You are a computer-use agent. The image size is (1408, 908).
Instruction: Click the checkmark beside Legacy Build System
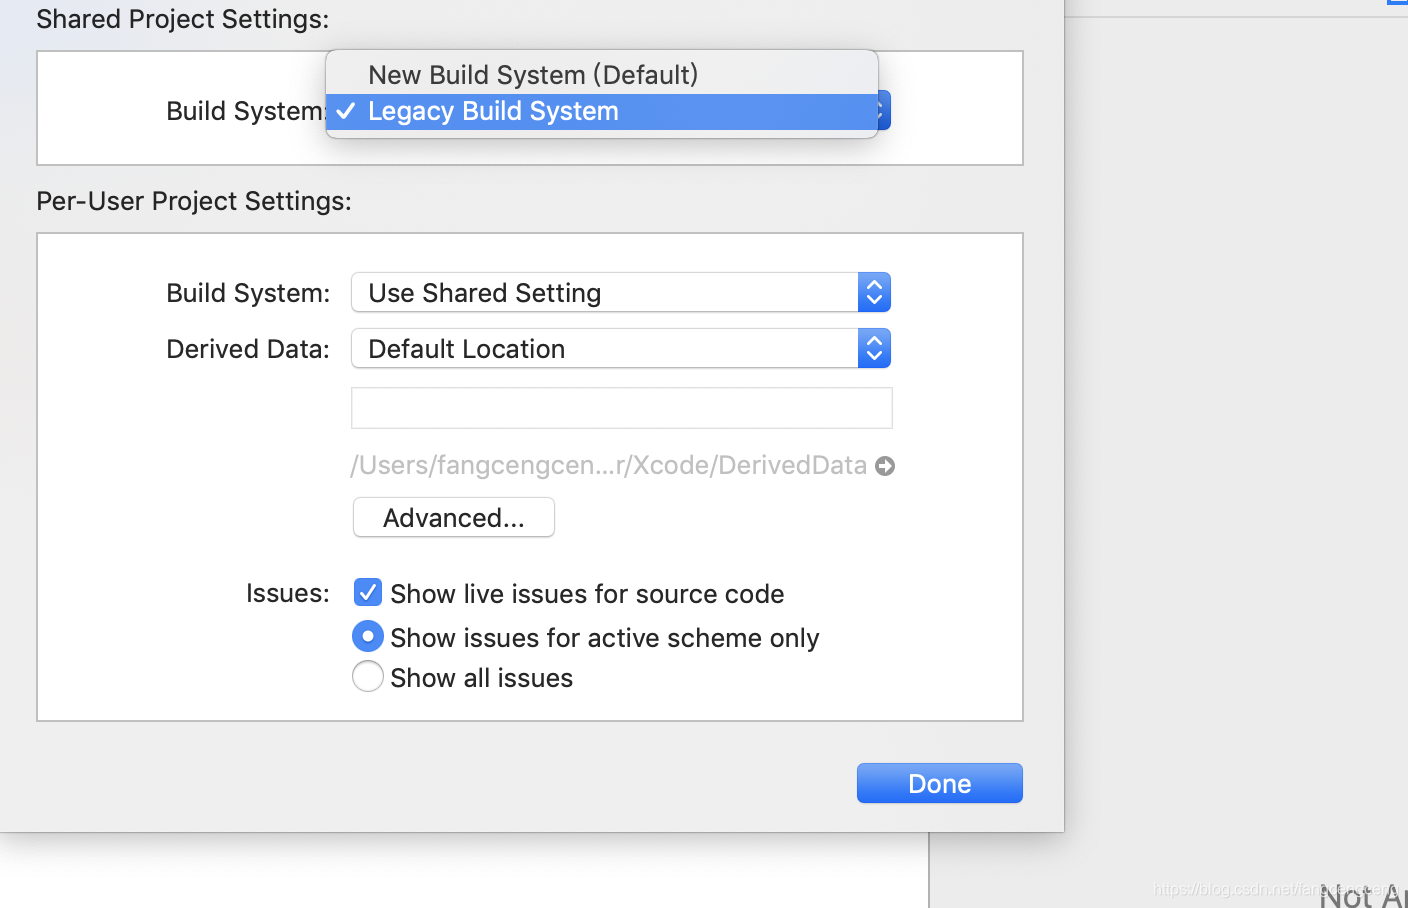click(345, 111)
